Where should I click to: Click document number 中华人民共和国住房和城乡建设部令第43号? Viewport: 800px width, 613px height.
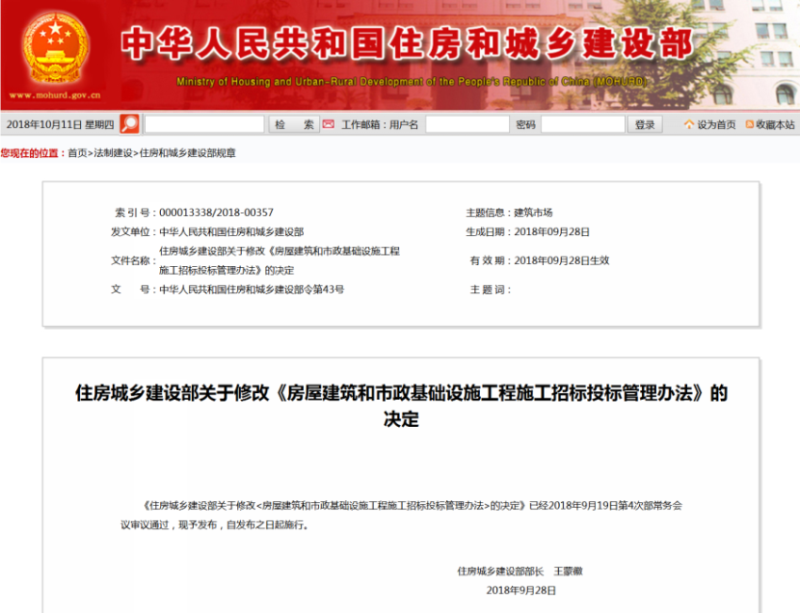click(x=252, y=289)
